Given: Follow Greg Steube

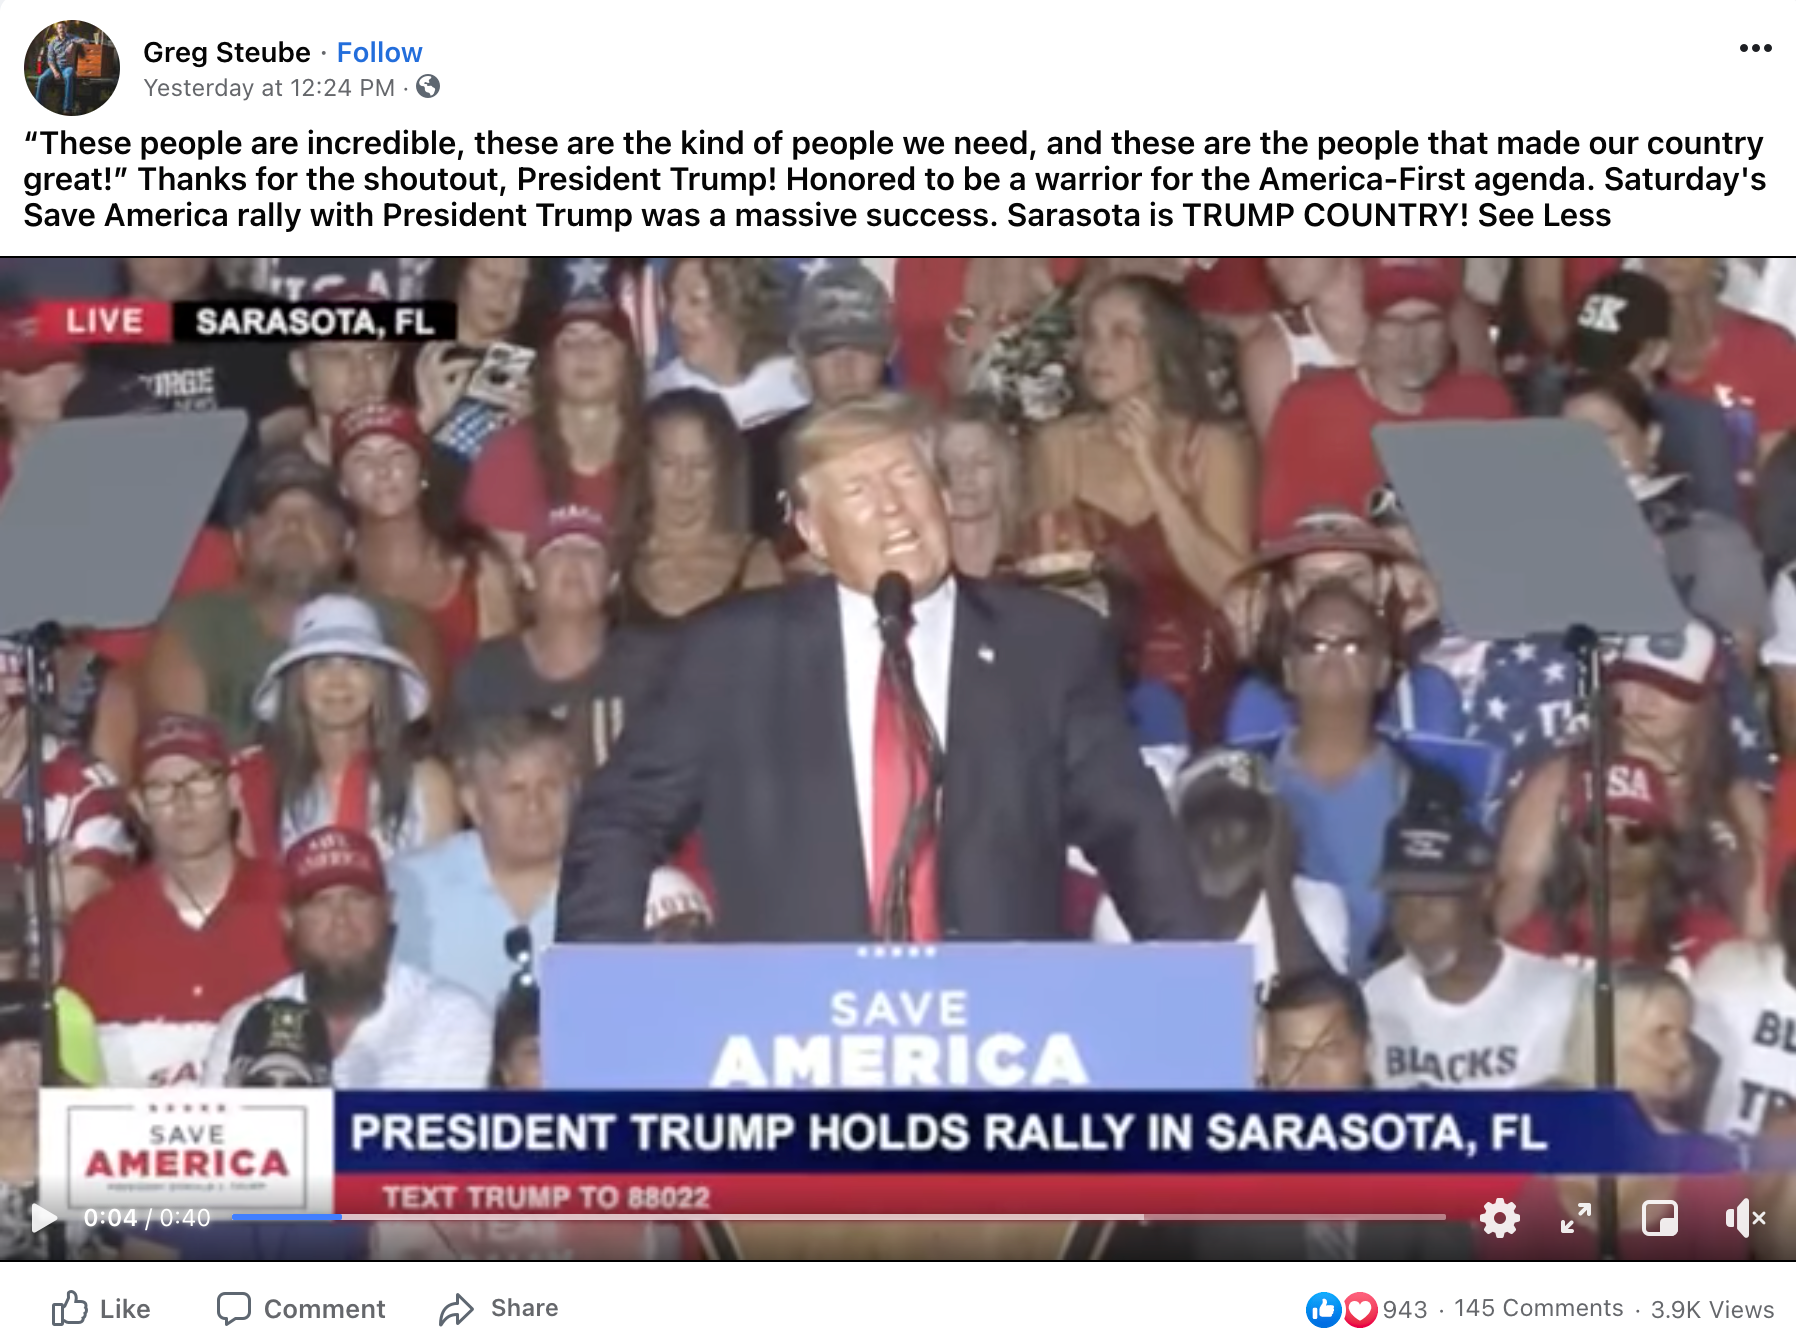Looking at the screenshot, I should (379, 52).
